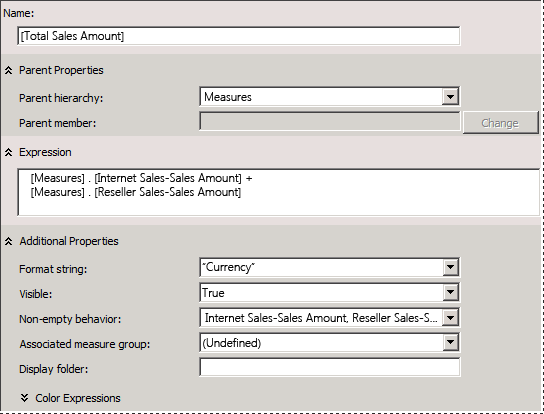The height and width of the screenshot is (414, 544).
Task: Click the Display folder label
Action: [53, 369]
